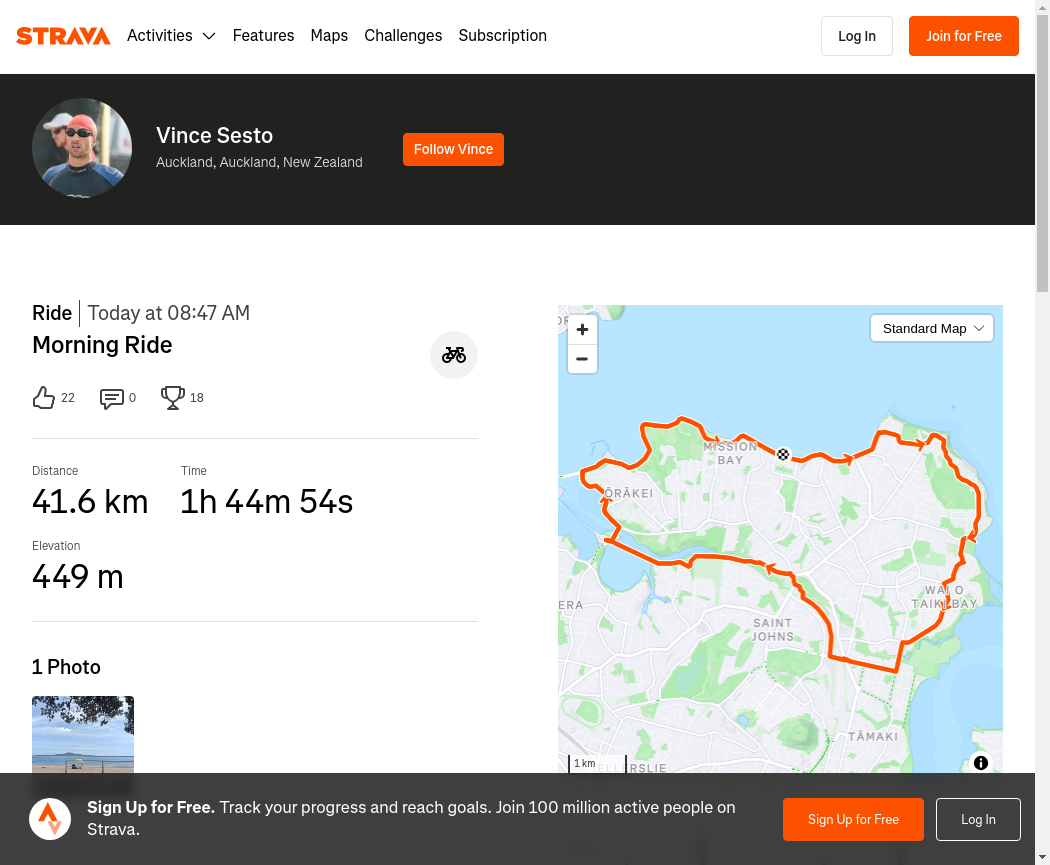Open the Standard Map style dropdown
This screenshot has width=1050, height=865.
931,329
